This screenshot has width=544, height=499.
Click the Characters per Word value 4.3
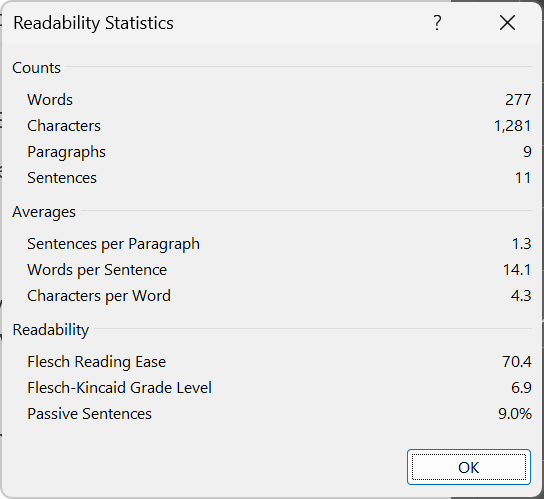click(521, 296)
